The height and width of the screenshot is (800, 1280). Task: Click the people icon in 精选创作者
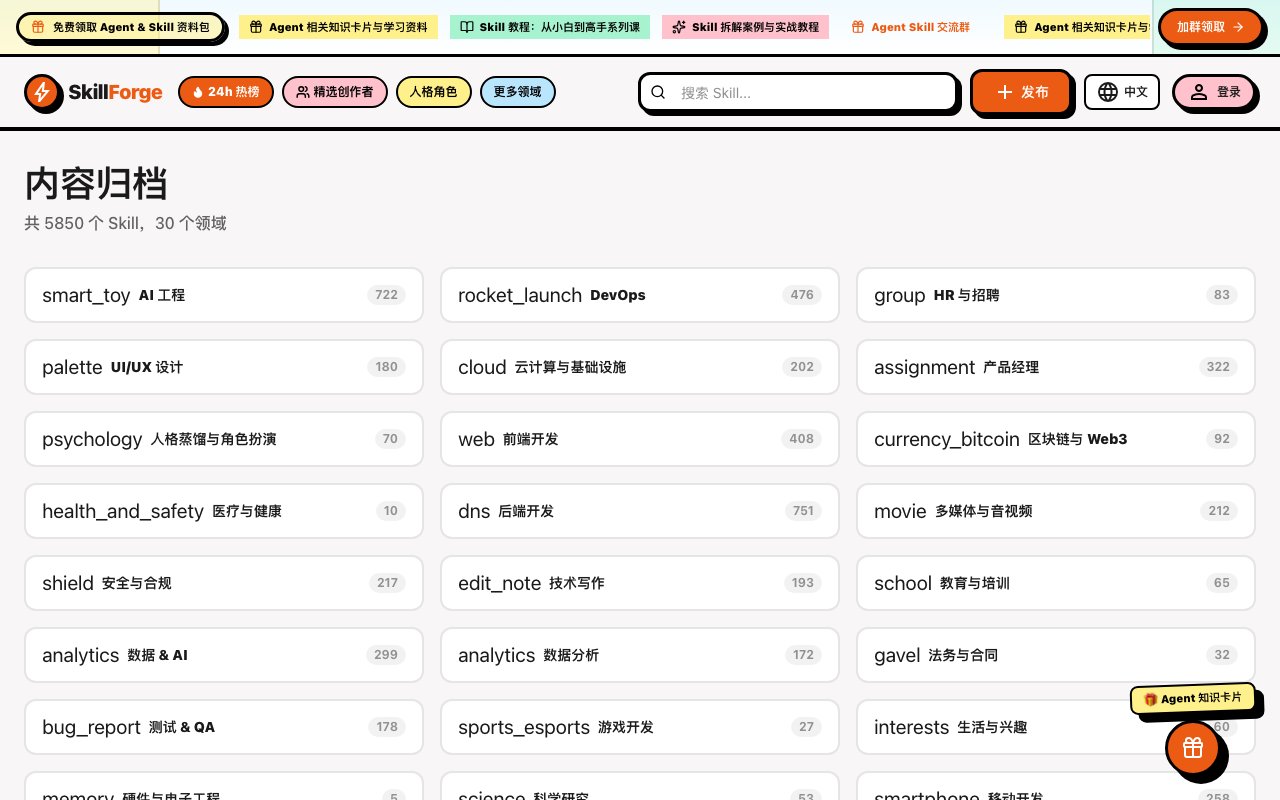pos(303,92)
